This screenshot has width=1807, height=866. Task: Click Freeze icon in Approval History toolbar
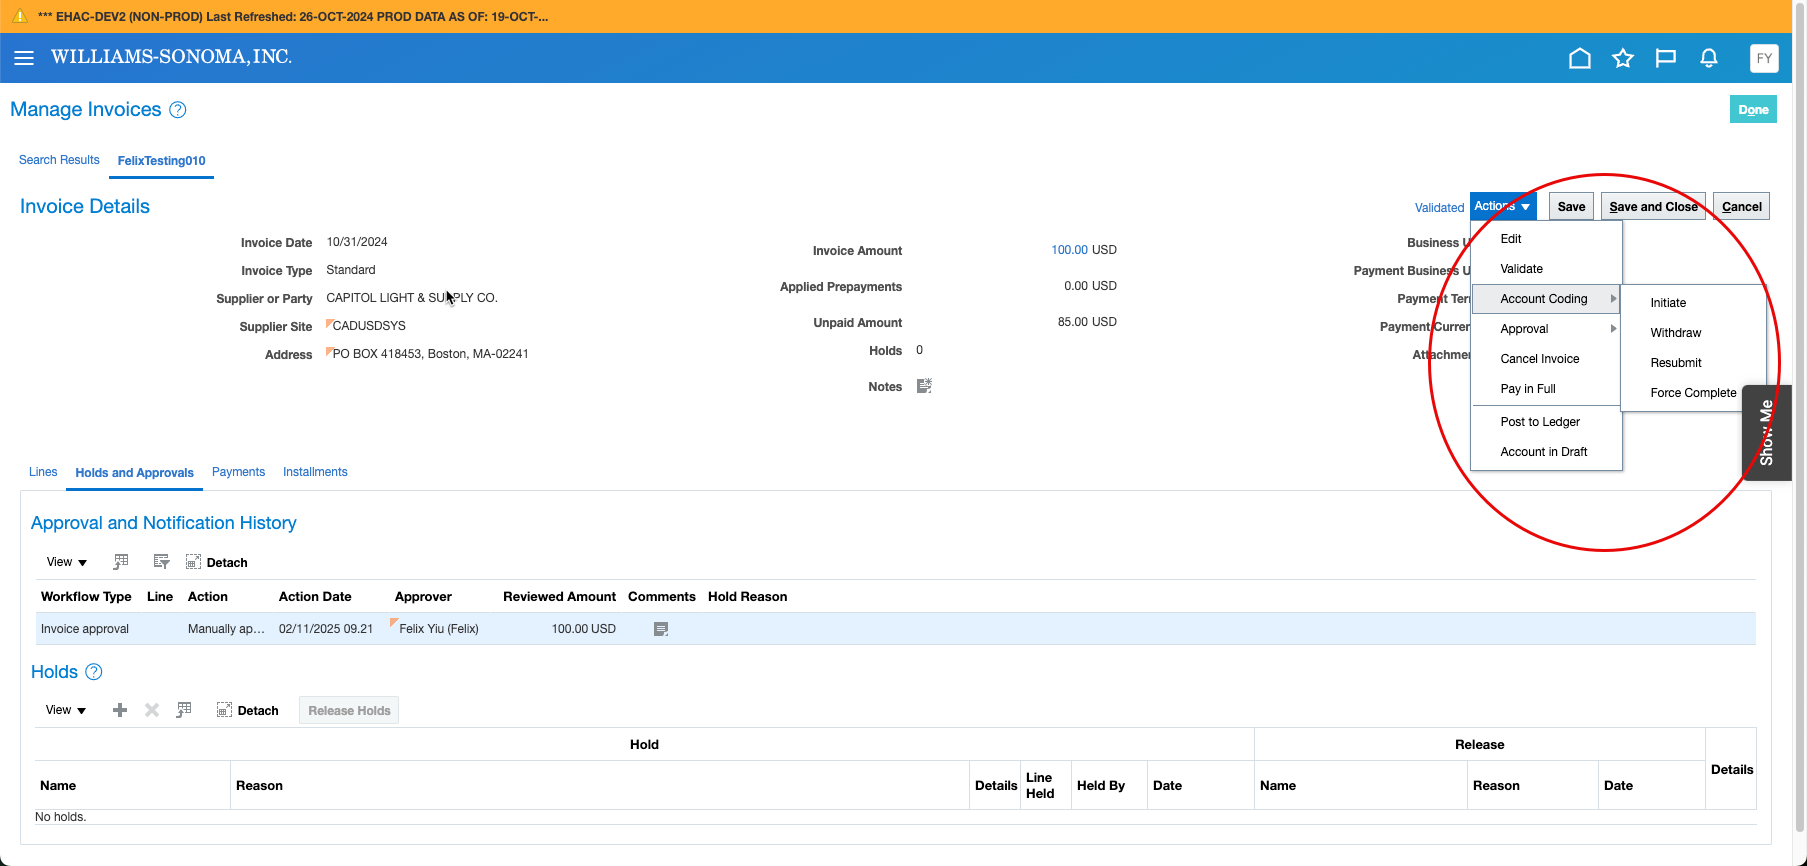(121, 562)
